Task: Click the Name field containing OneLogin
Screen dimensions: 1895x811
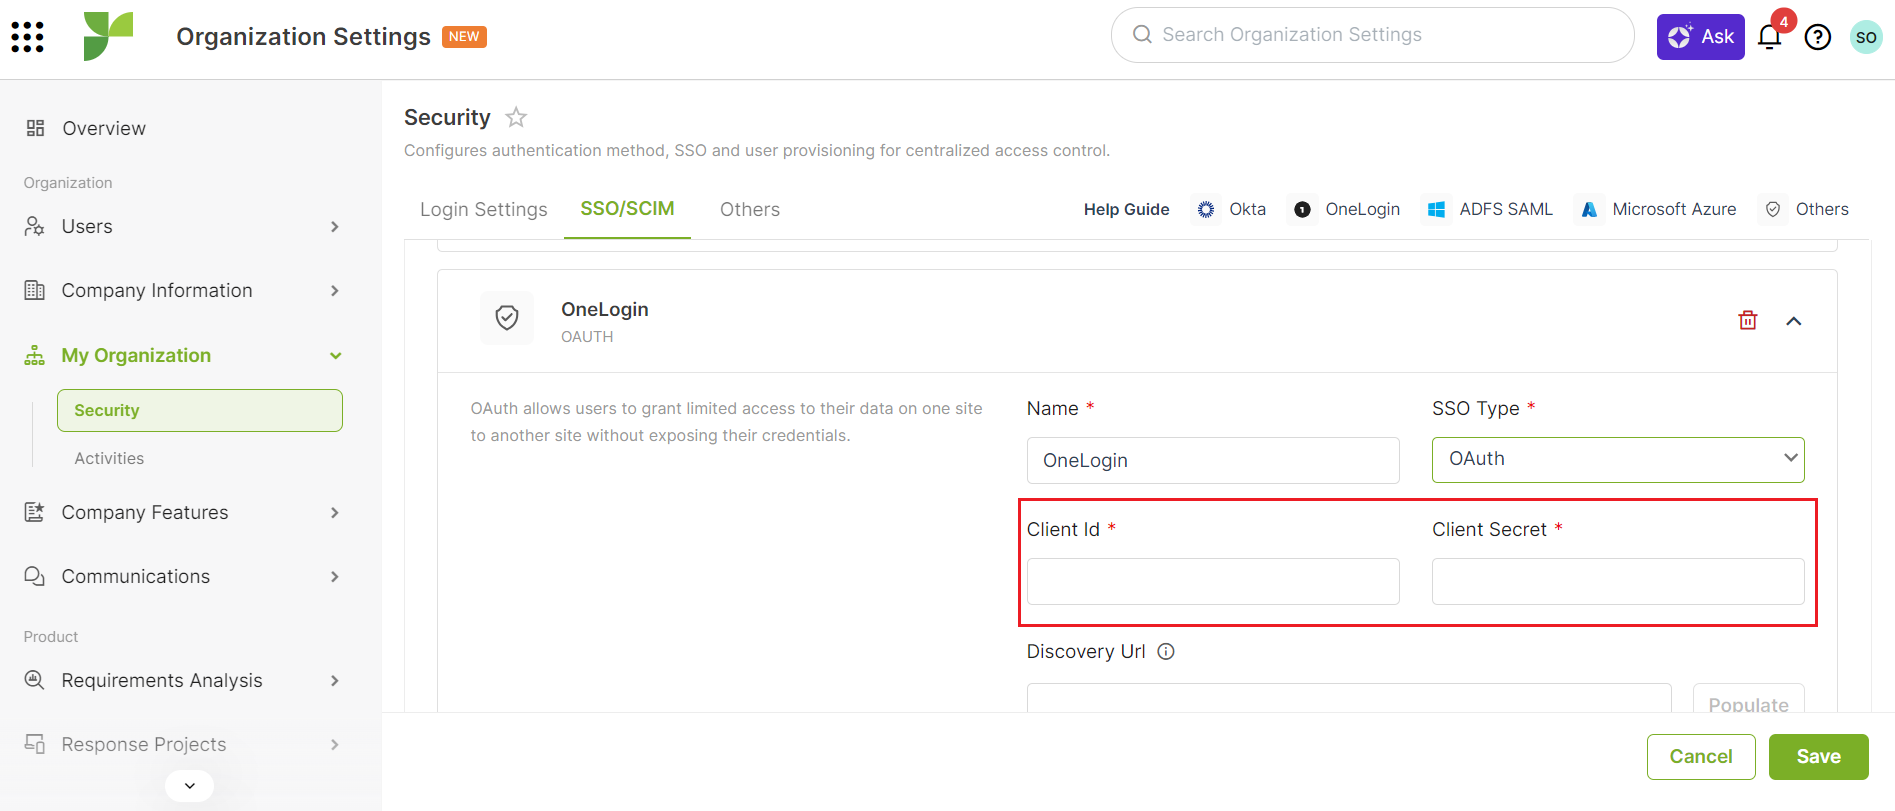Action: [x=1213, y=460]
